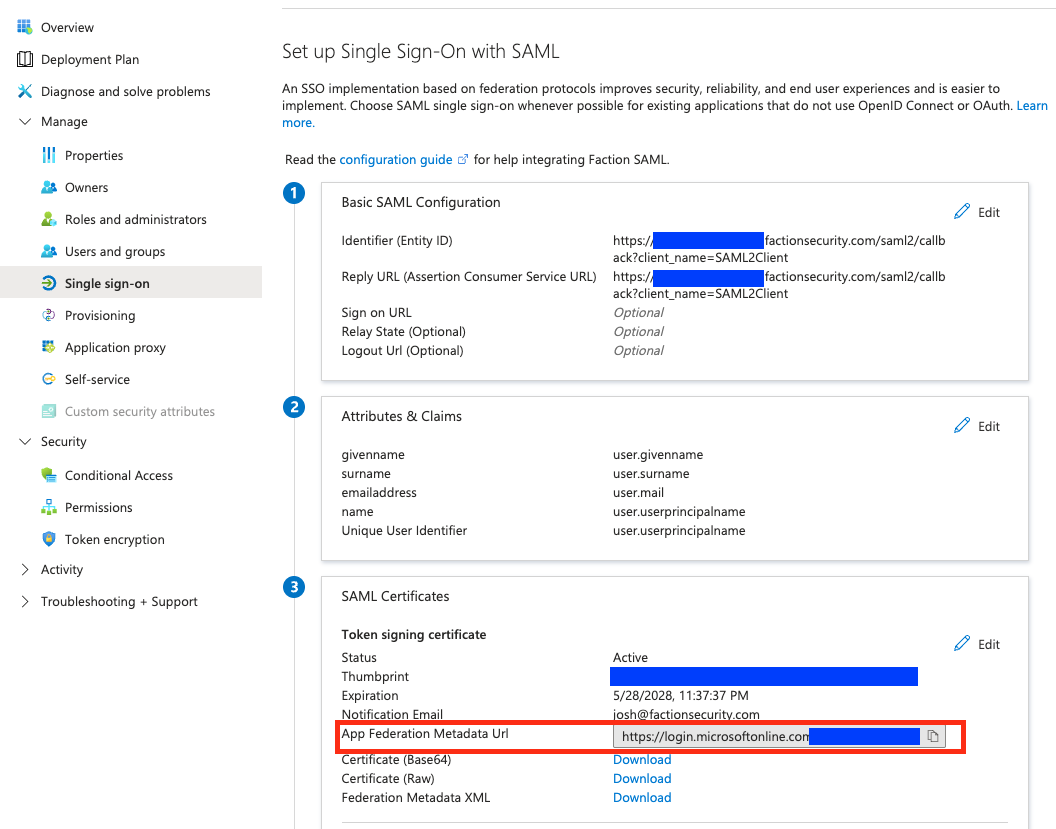Click the Diagnose and solve problems wrench icon
The width and height of the screenshot is (1056, 829).
click(x=24, y=91)
